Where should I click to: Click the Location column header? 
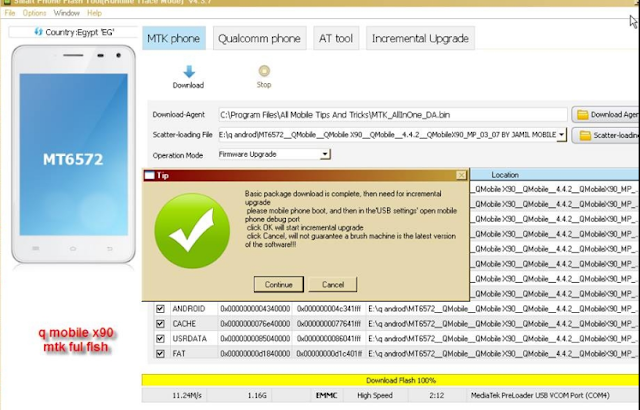505,175
